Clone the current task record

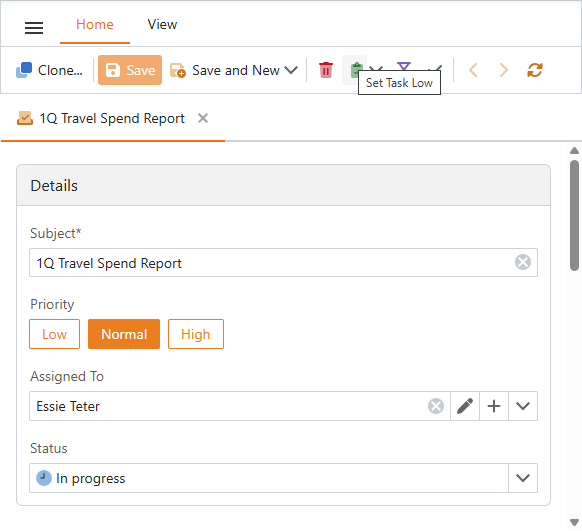[x=49, y=70]
